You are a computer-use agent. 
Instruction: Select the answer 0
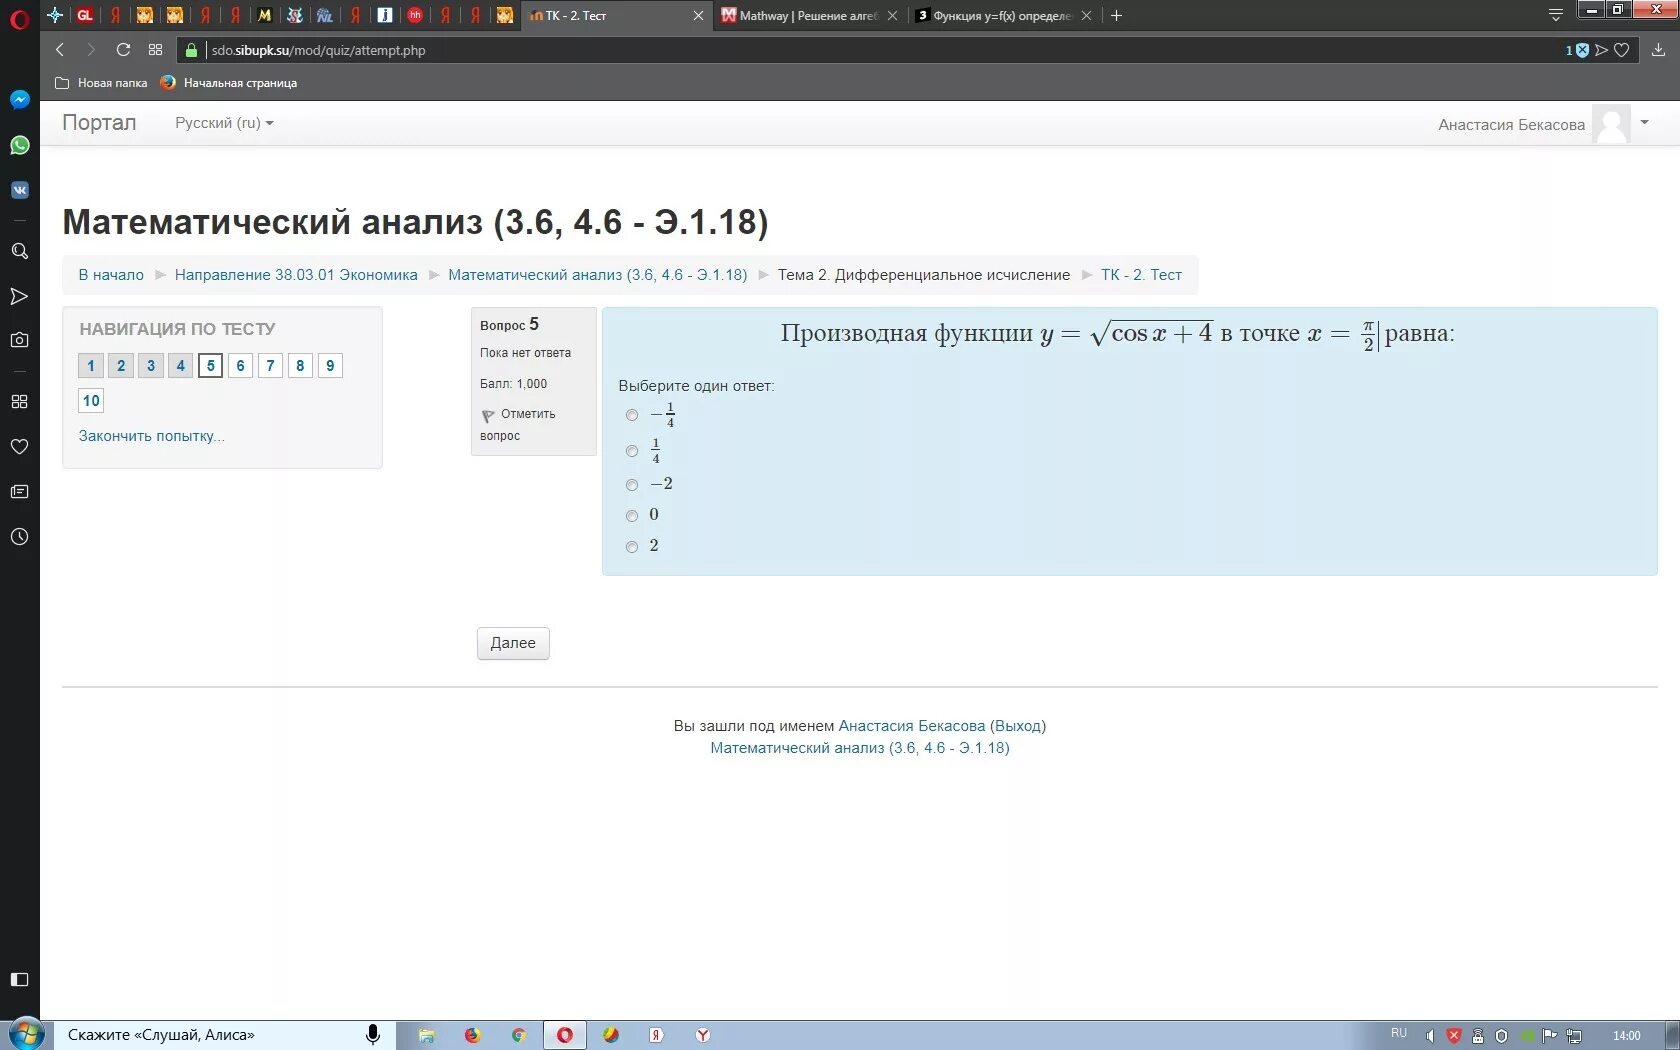632,516
